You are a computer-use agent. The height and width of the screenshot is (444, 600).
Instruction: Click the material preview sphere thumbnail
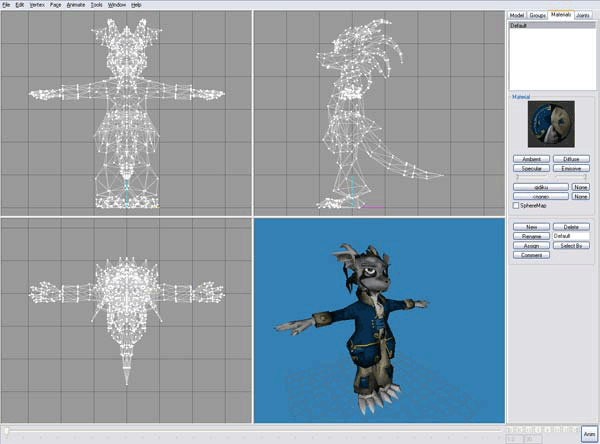click(x=551, y=124)
